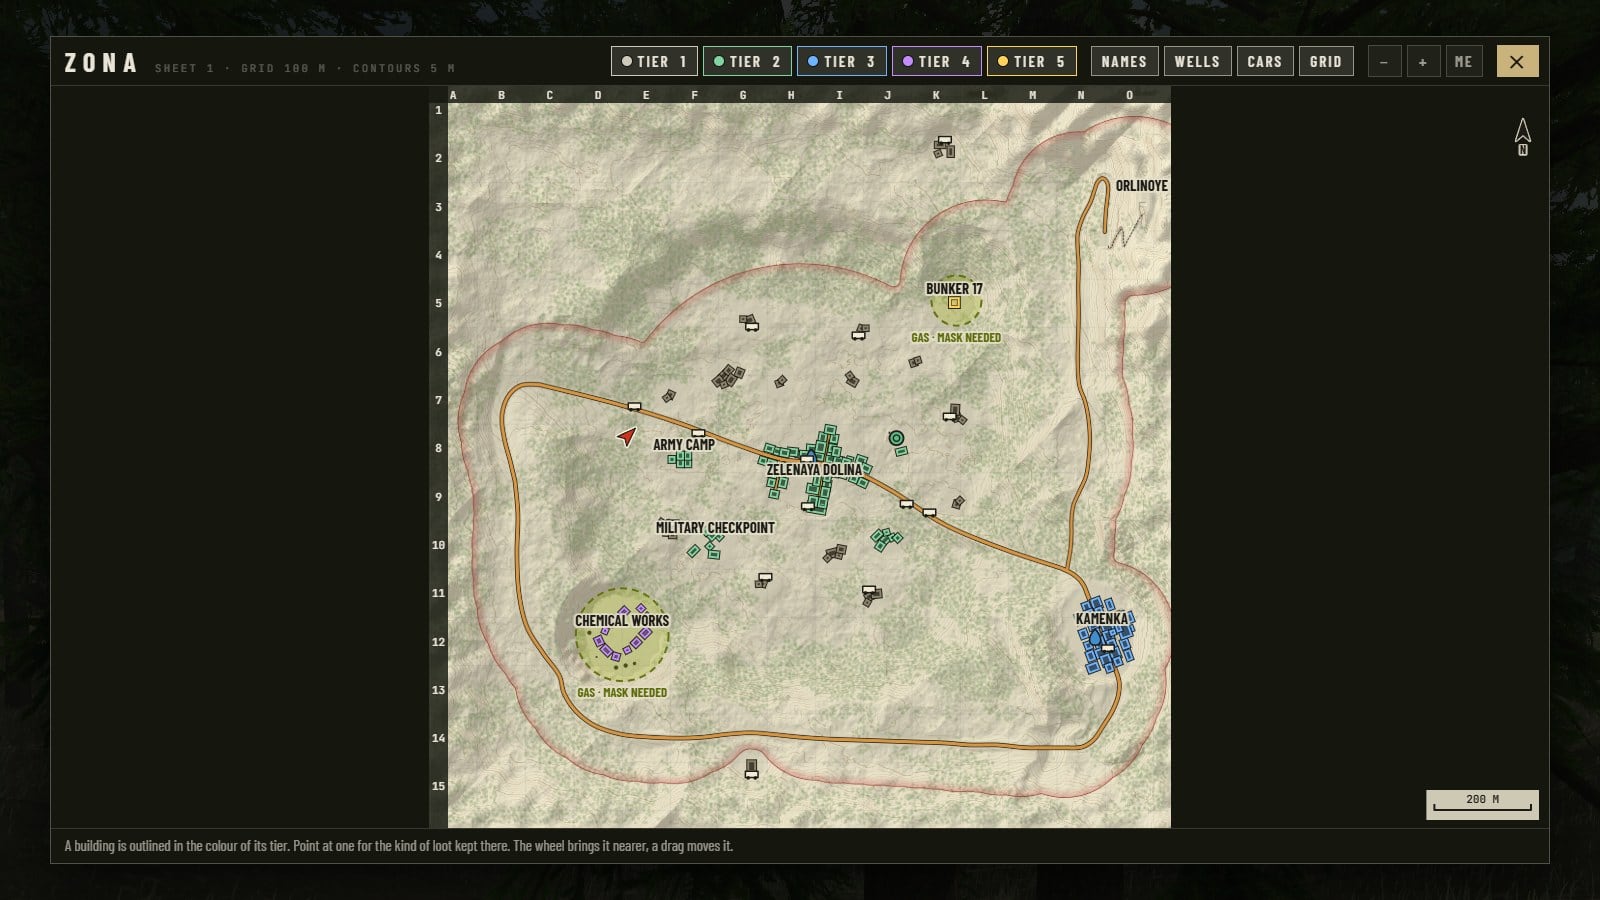
Task: Select the eastern of two road cars southeast of Zelenaya Dolina
Action: point(929,513)
